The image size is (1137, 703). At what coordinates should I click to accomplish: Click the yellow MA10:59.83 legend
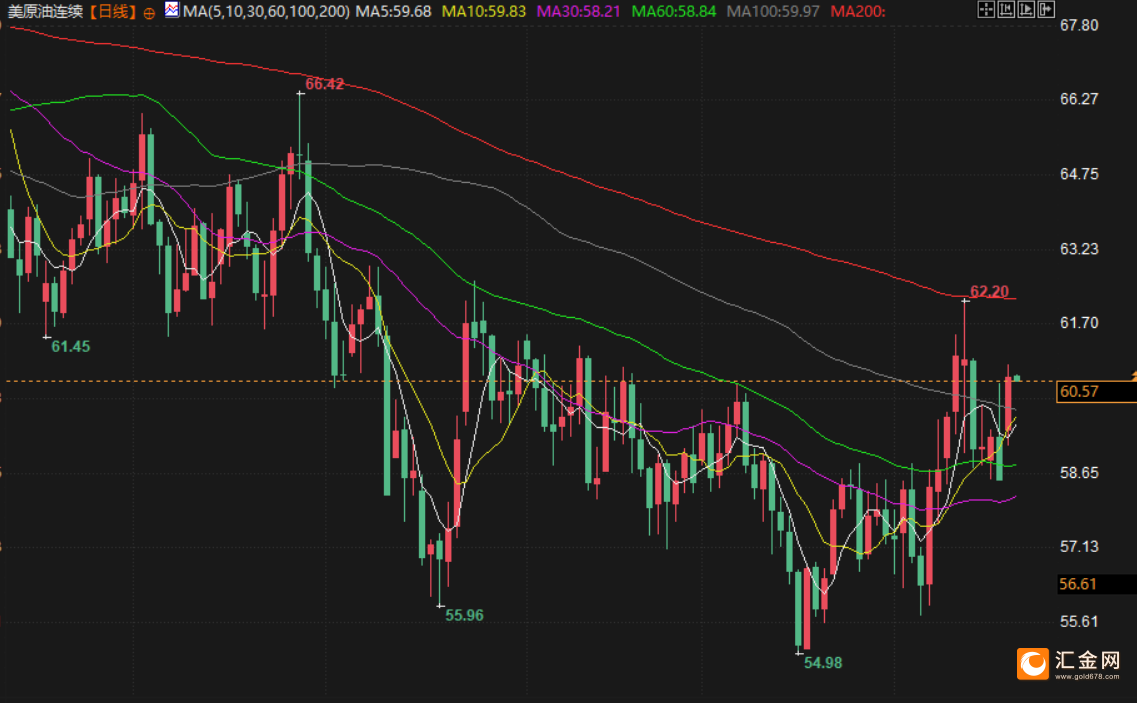pos(484,12)
